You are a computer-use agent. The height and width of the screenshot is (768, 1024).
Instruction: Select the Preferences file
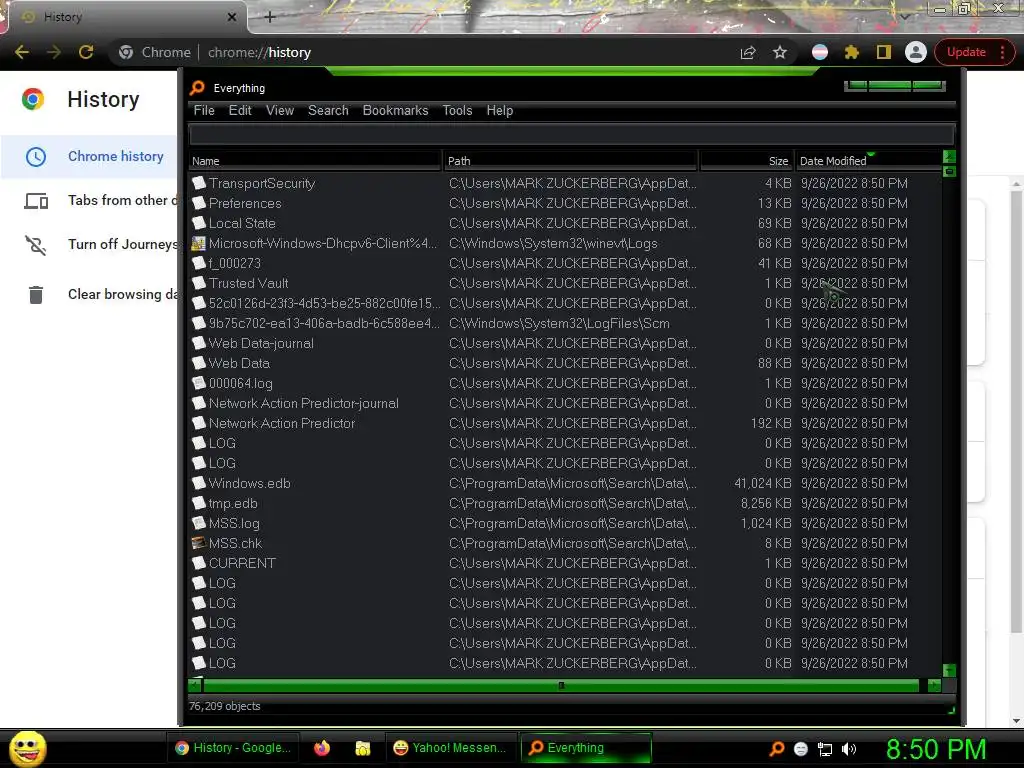pyautogui.click(x=245, y=203)
